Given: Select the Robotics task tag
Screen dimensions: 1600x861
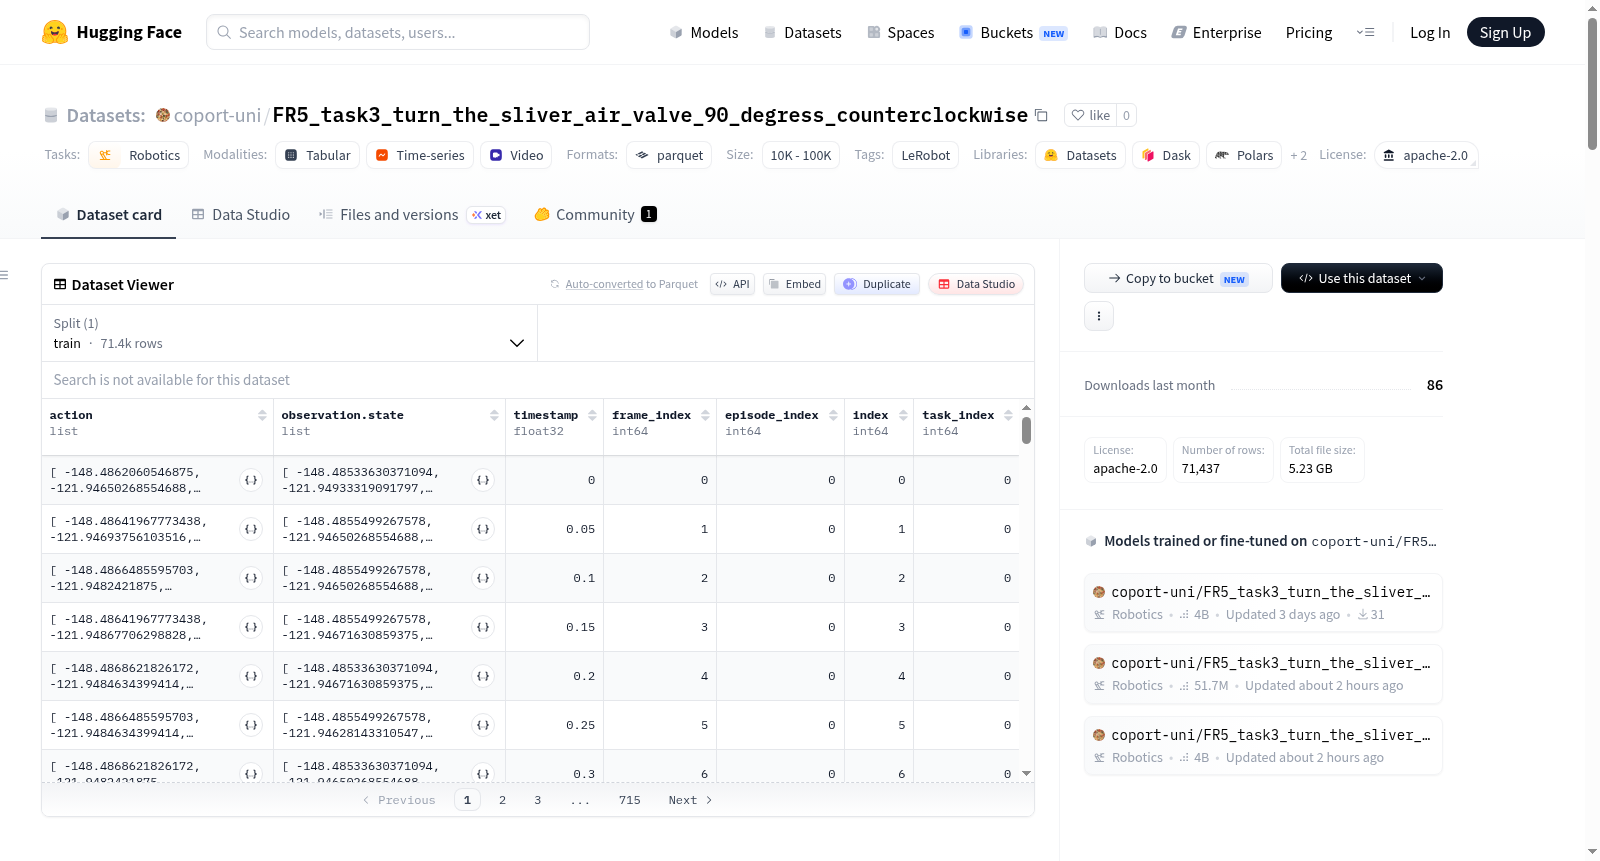Looking at the screenshot, I should 139,155.
